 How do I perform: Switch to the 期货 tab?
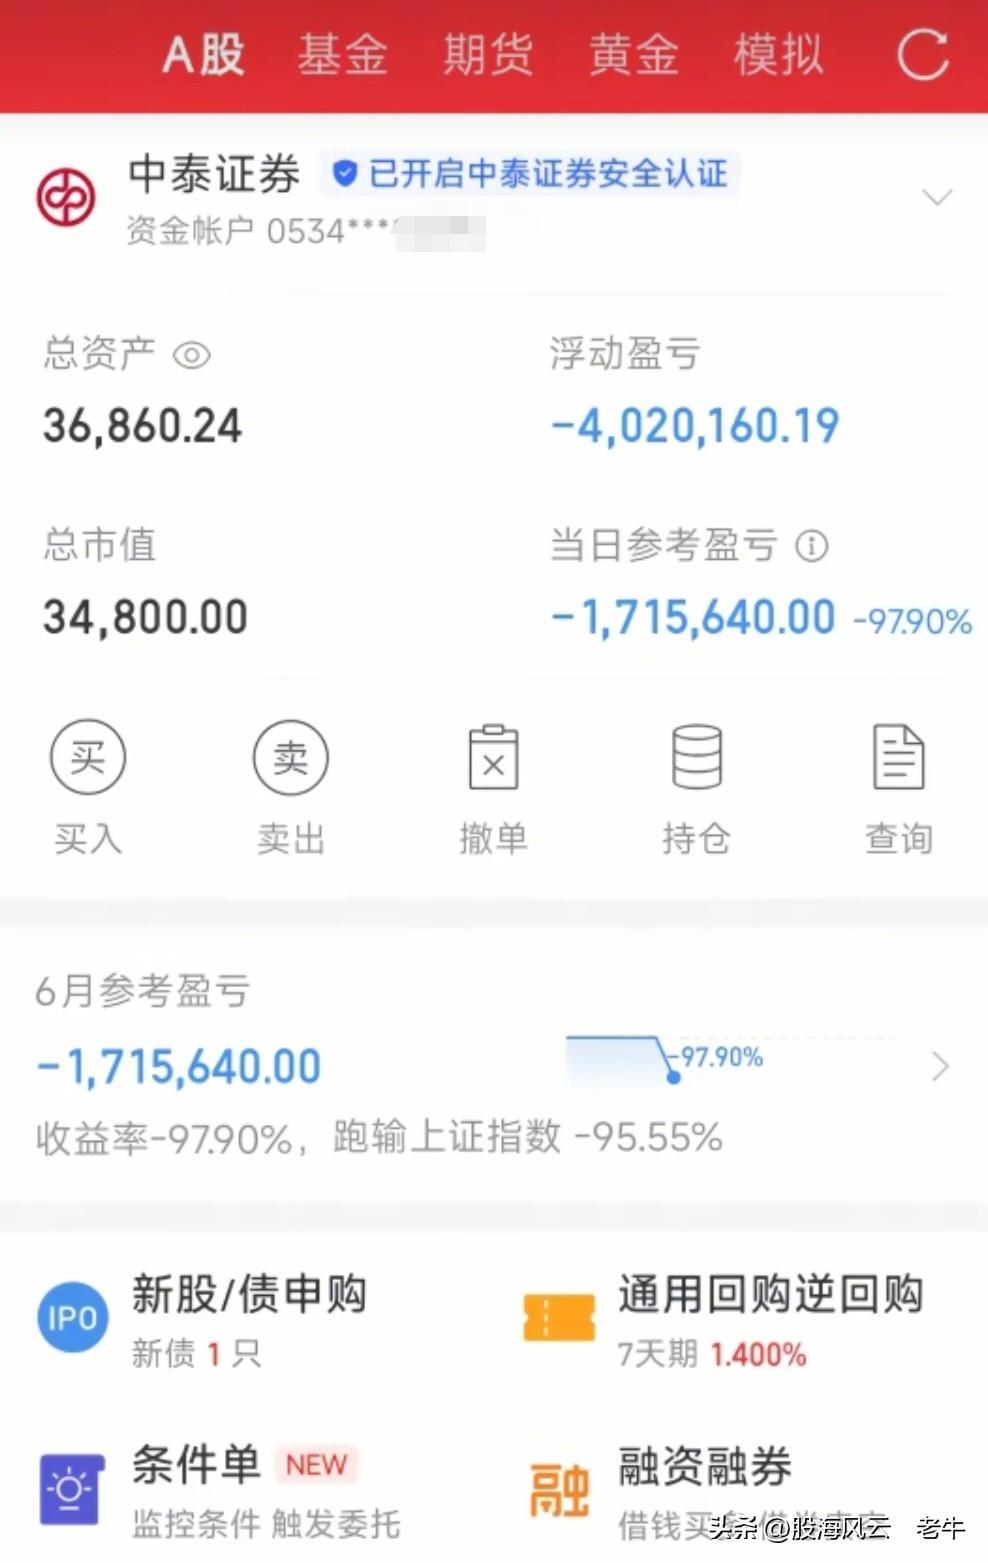click(488, 54)
